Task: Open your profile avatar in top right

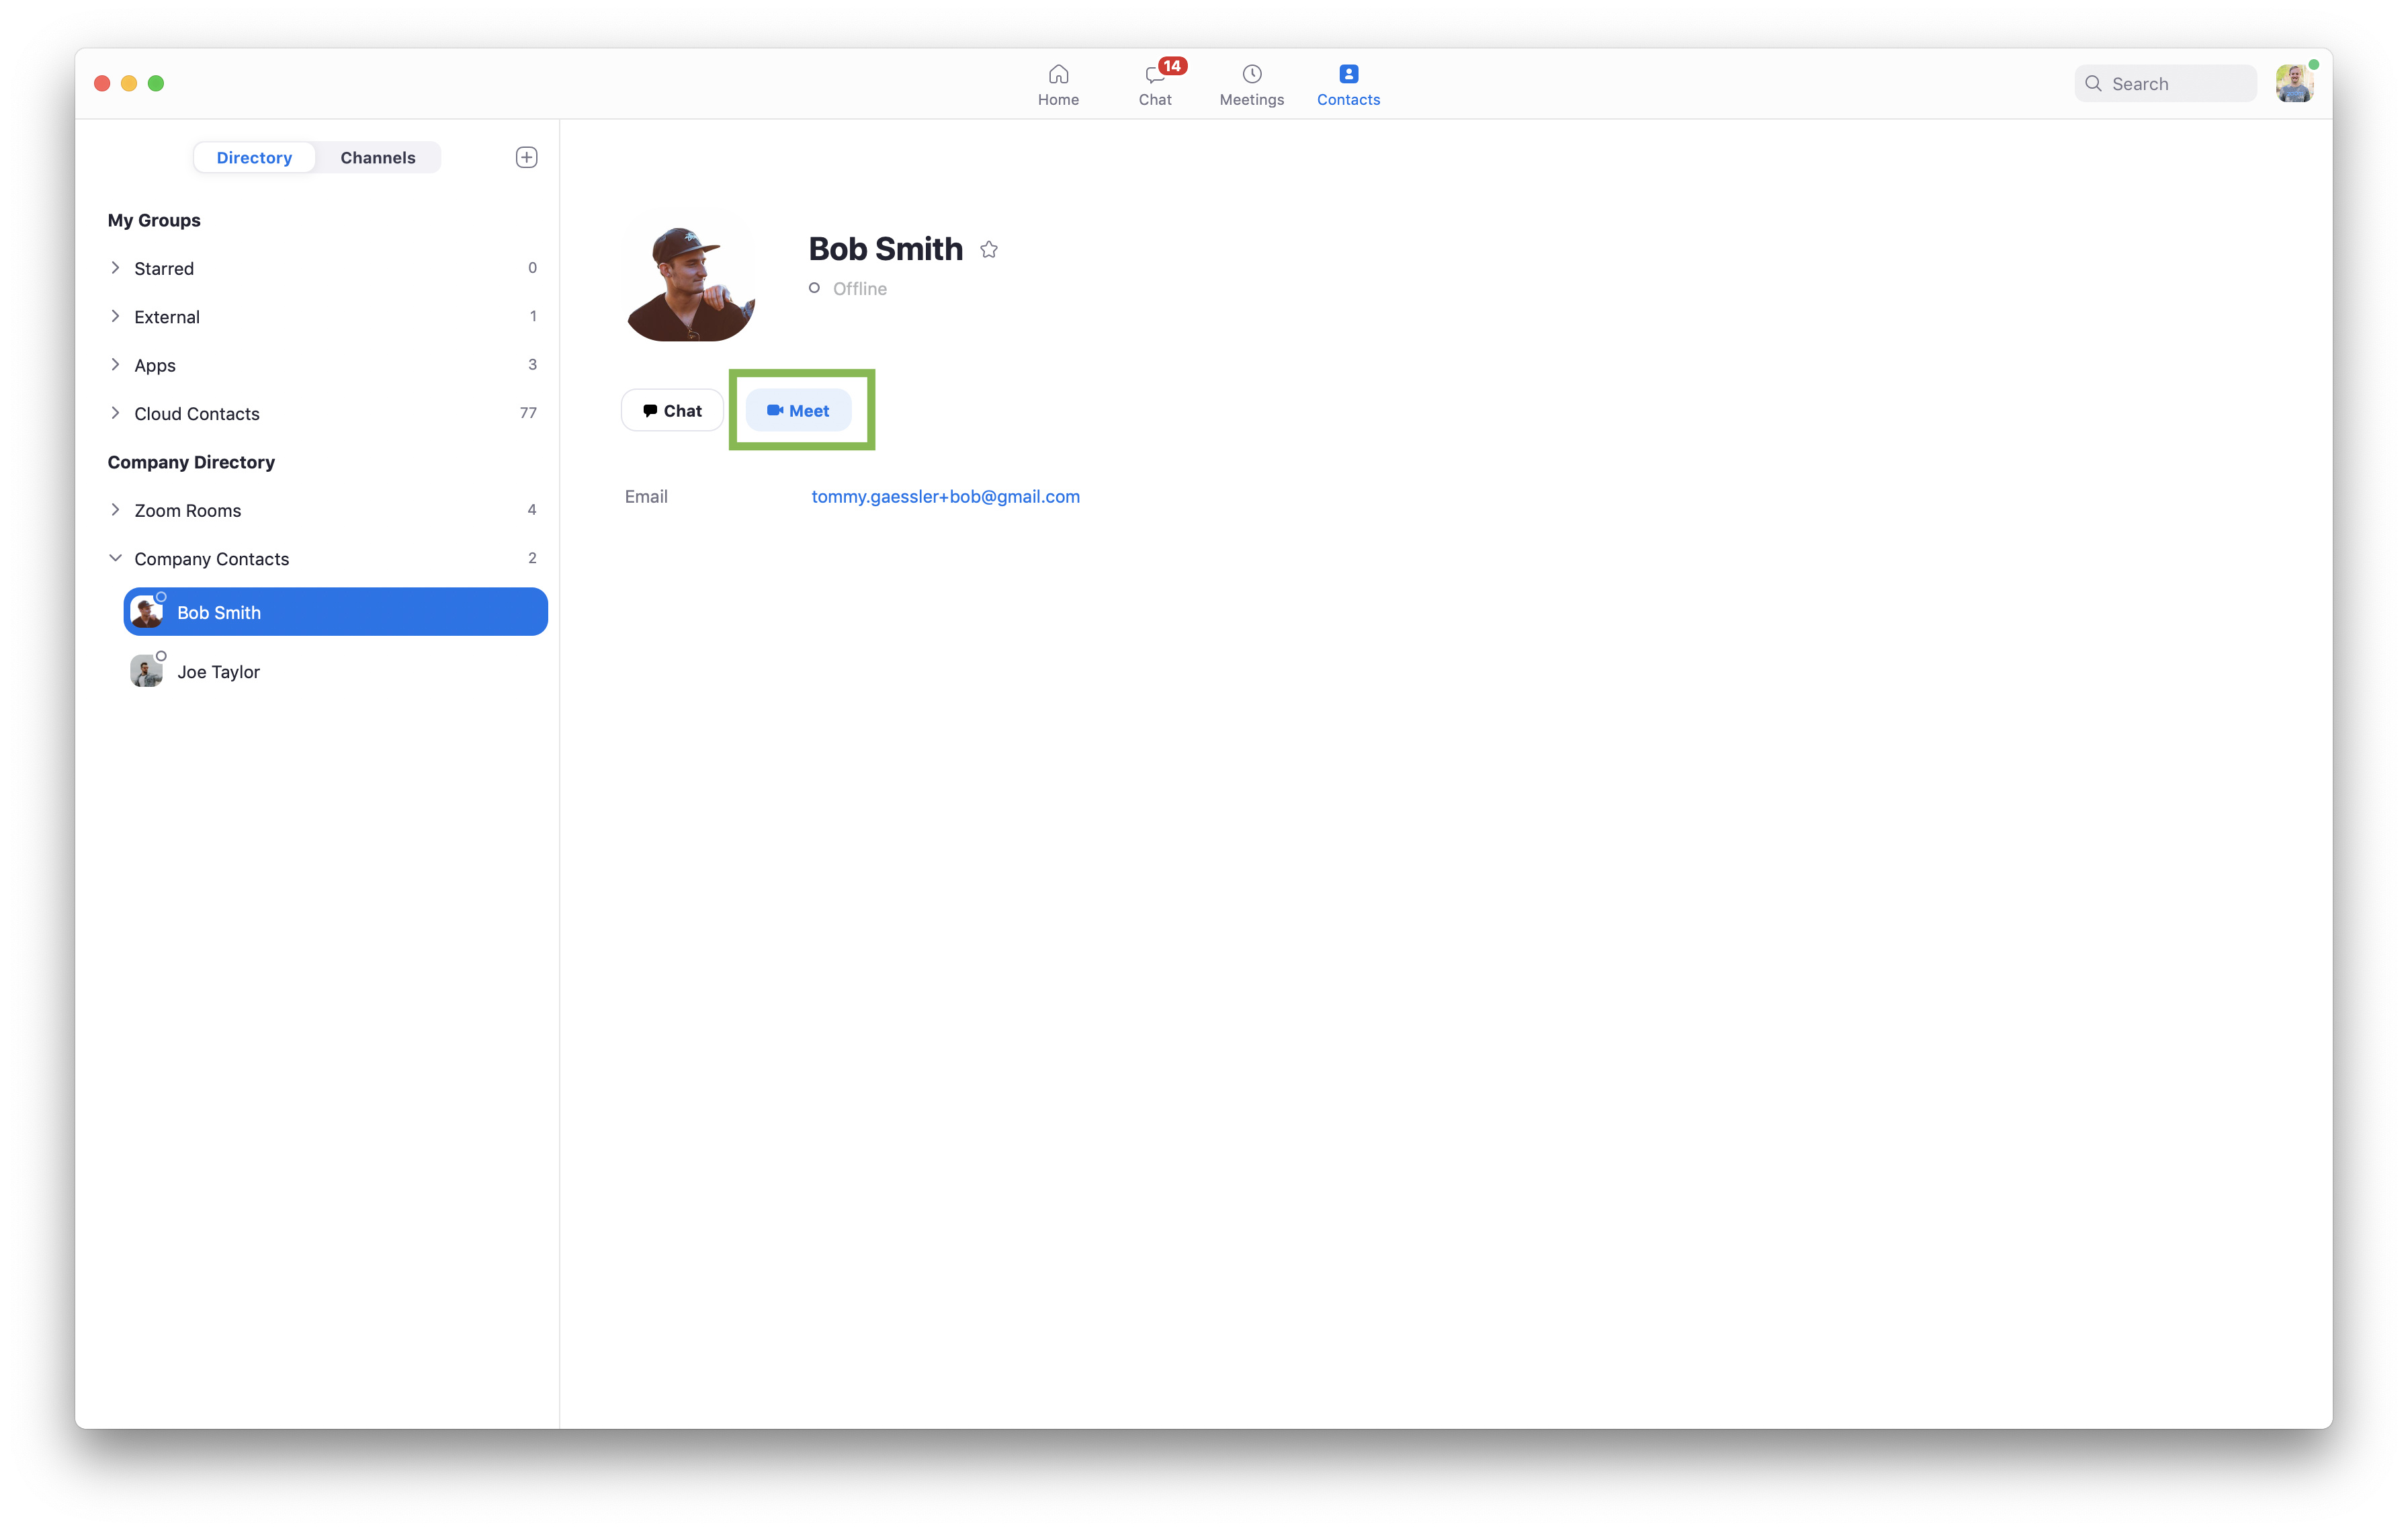Action: [x=2293, y=84]
